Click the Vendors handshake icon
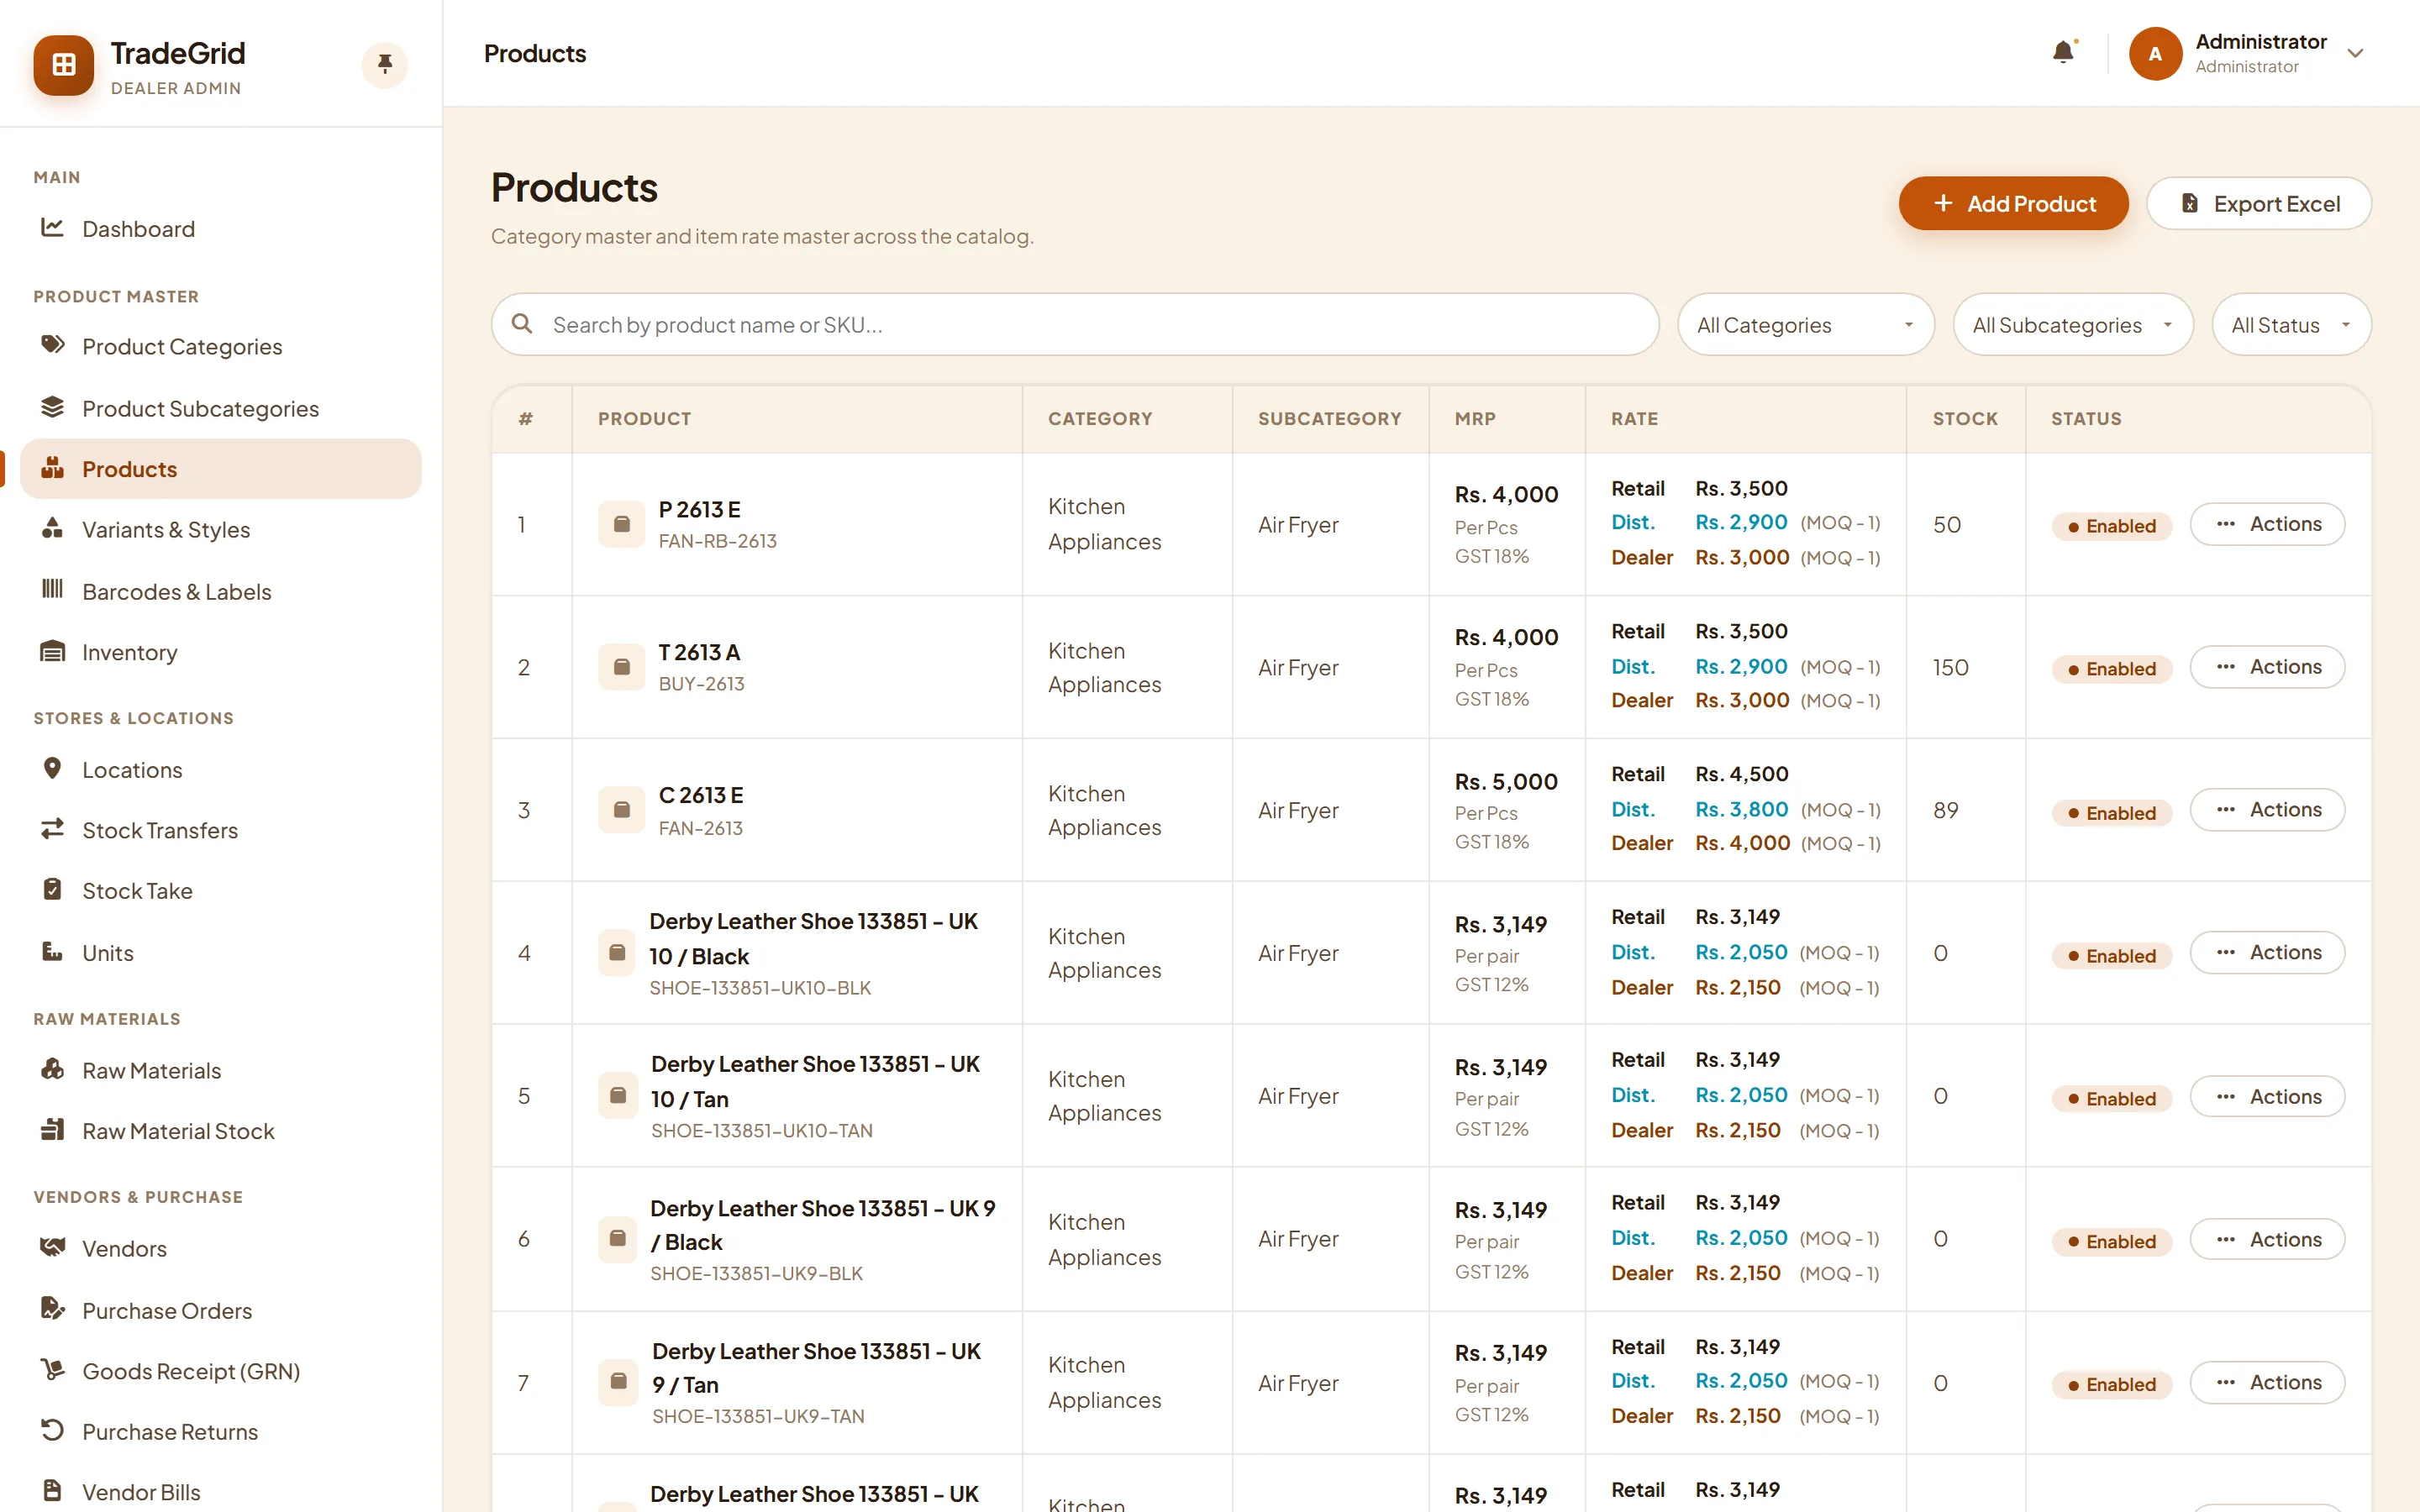Screen dimensions: 2420x1512 pyautogui.click(x=52, y=1247)
